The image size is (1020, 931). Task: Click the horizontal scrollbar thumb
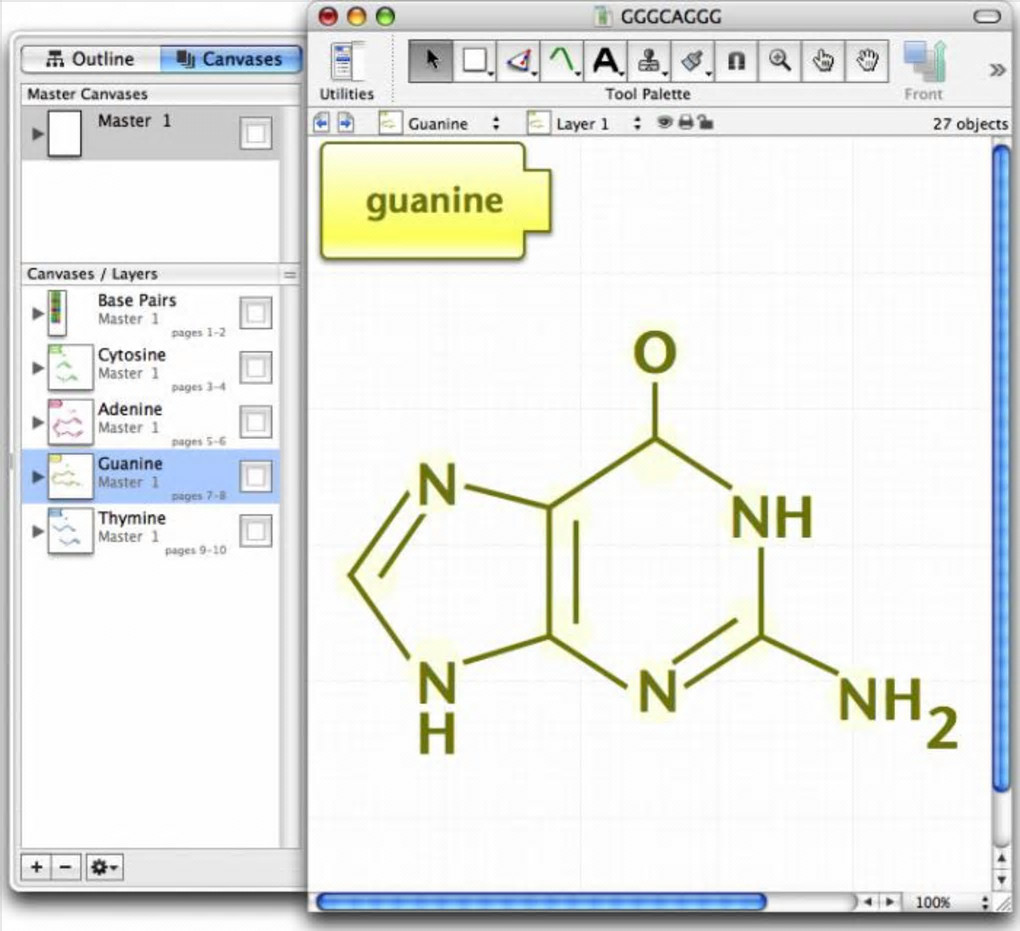[541, 902]
